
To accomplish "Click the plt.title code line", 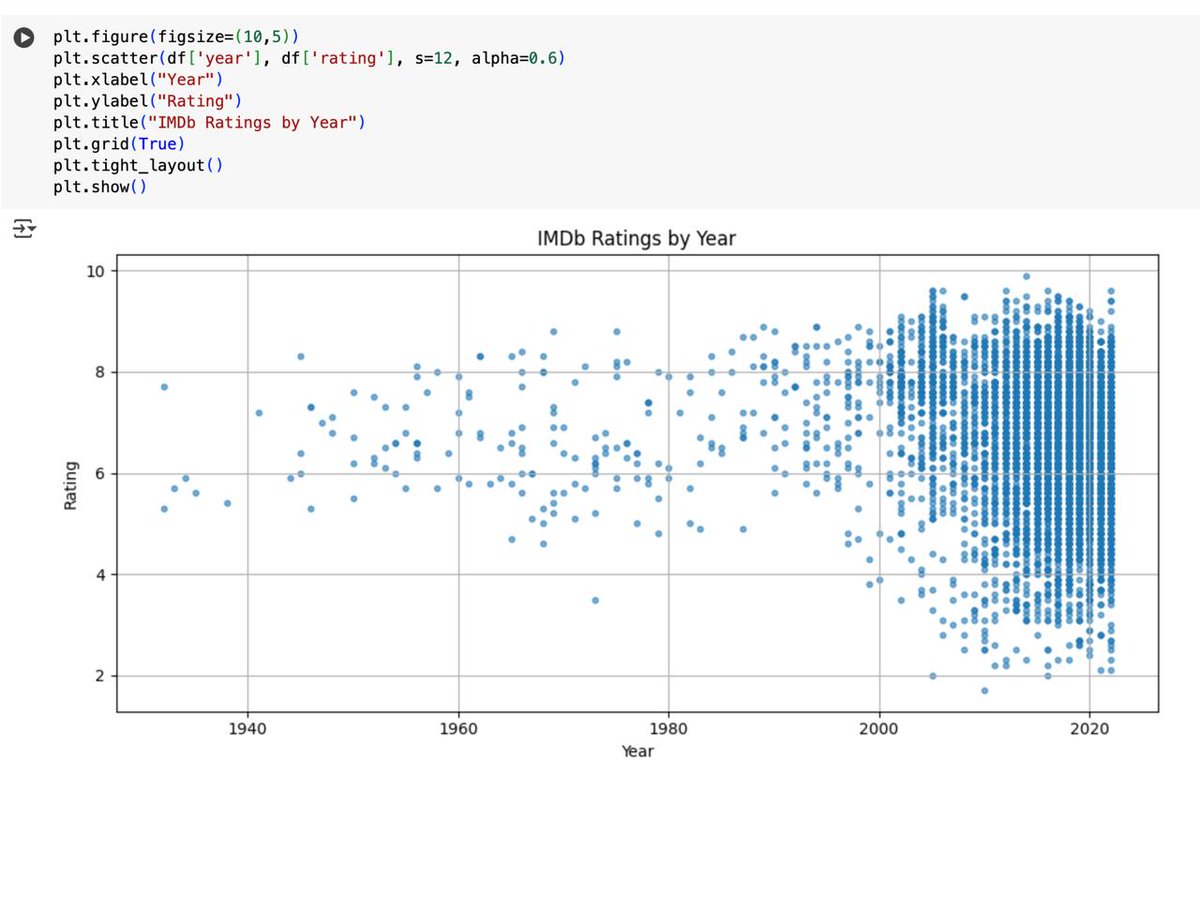I will pyautogui.click(x=211, y=123).
